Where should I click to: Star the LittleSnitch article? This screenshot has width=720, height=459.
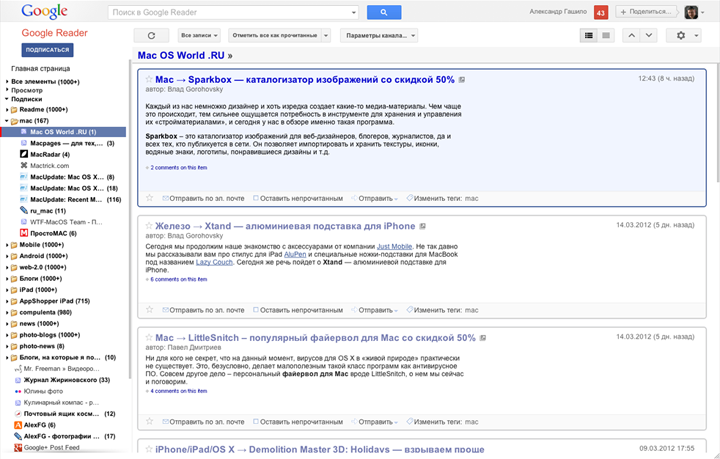pos(149,338)
